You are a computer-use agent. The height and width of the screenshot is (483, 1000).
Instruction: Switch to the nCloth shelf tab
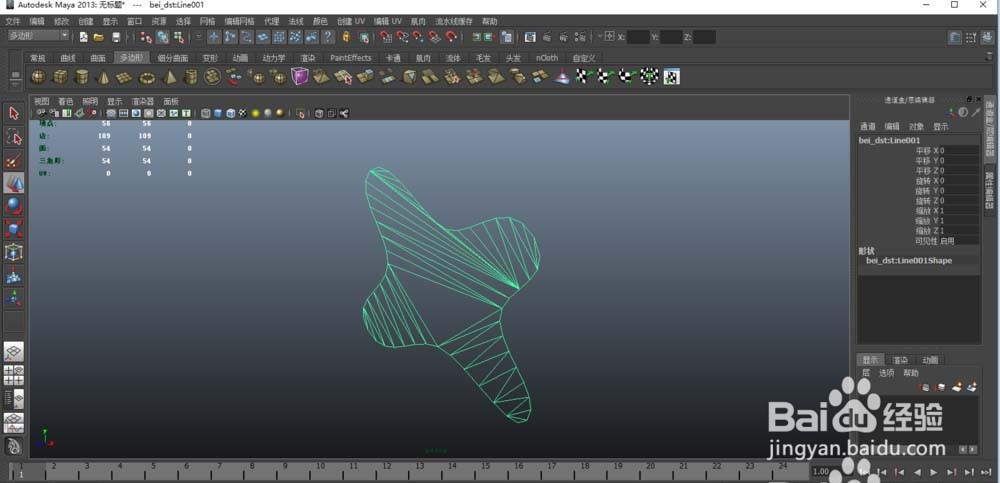tap(547, 58)
